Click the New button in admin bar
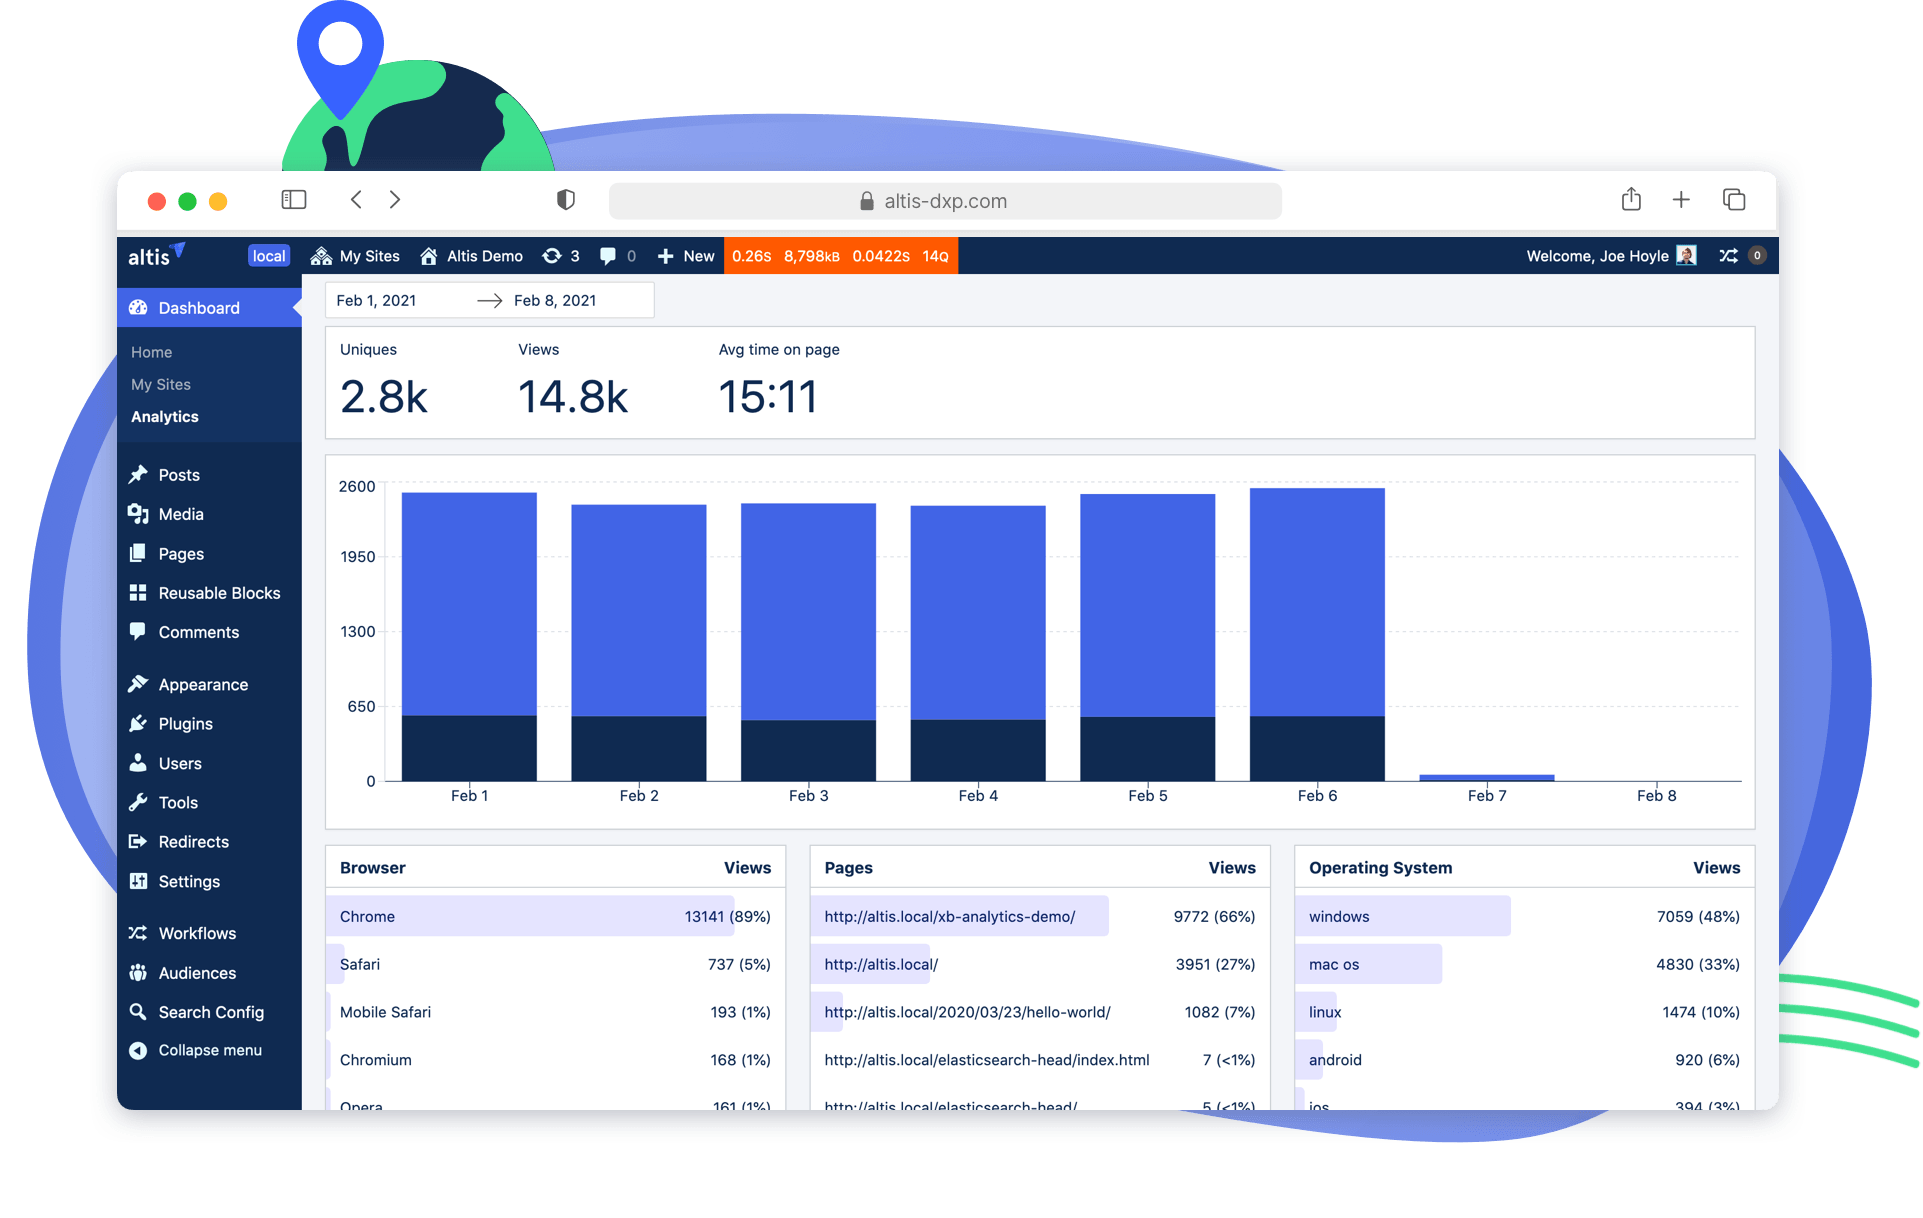 point(685,256)
